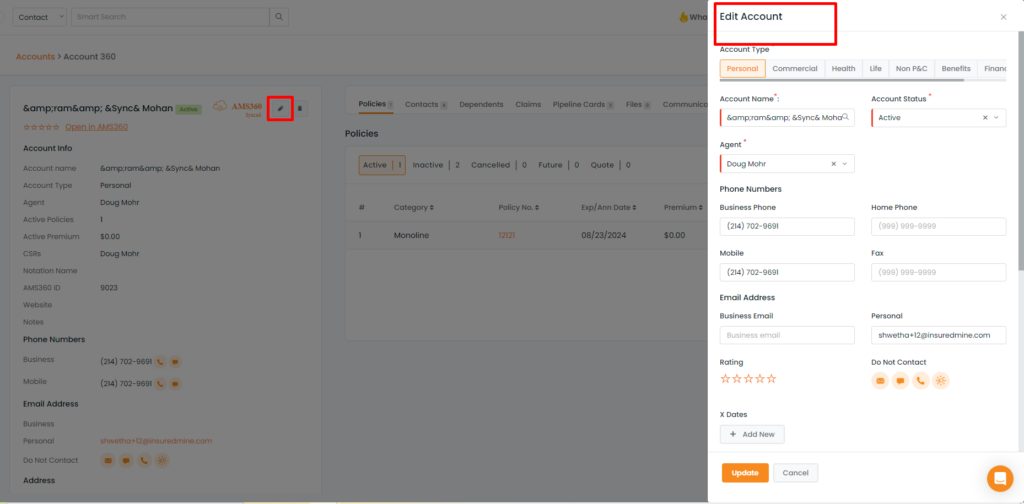Switch to the Policies tab

click(x=376, y=104)
